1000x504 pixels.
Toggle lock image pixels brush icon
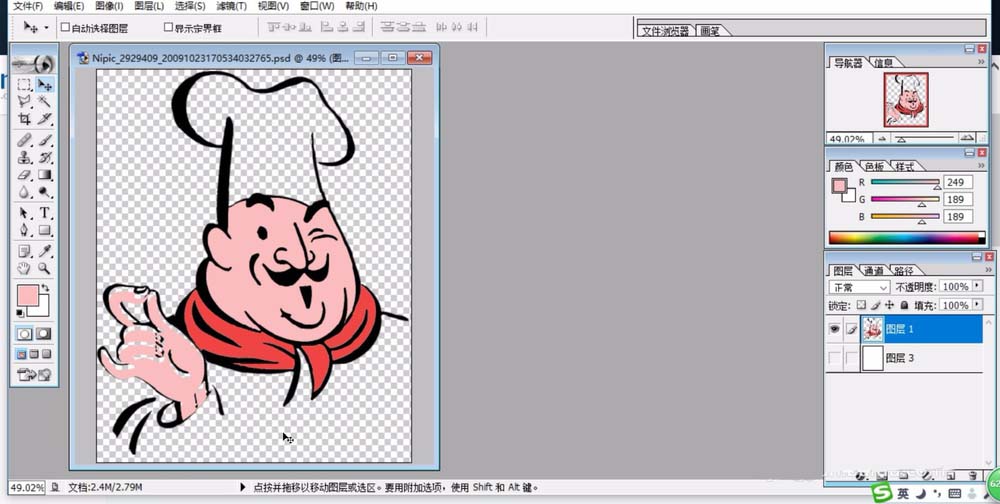(876, 306)
